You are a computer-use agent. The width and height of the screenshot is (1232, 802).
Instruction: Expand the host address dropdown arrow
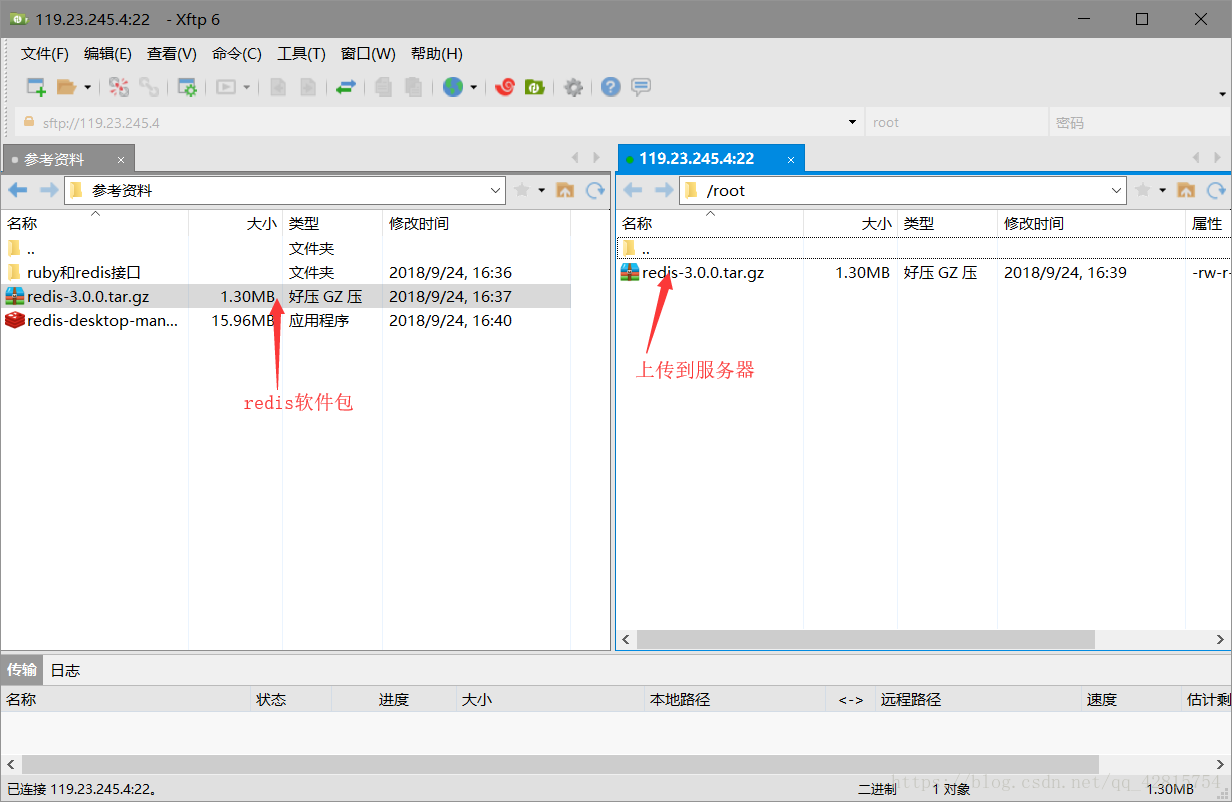(852, 122)
